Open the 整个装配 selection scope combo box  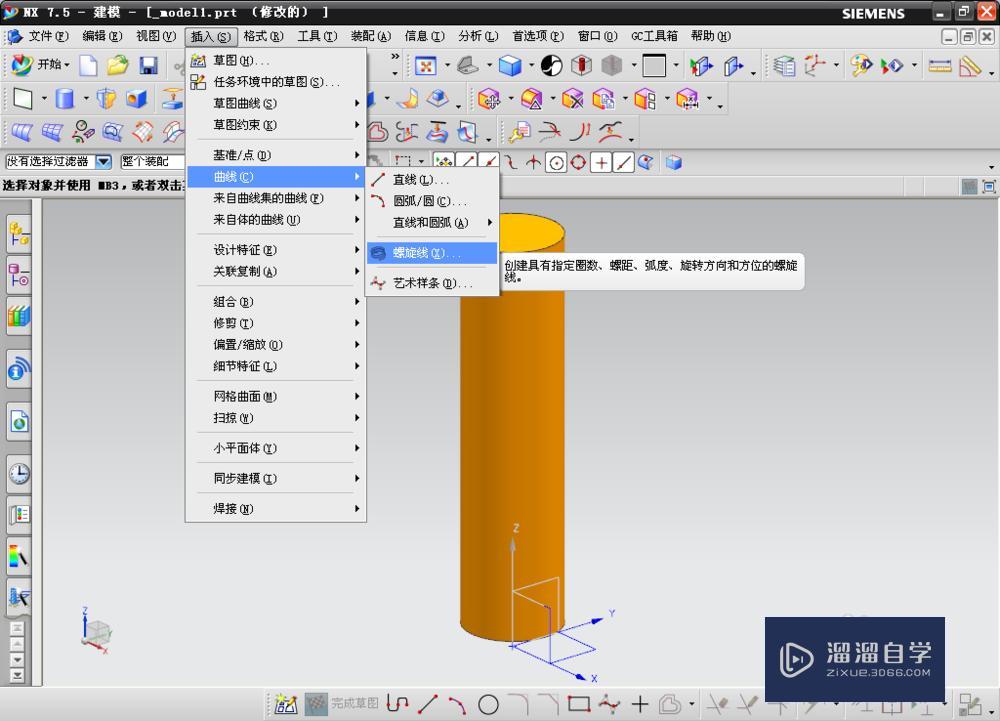[152, 162]
